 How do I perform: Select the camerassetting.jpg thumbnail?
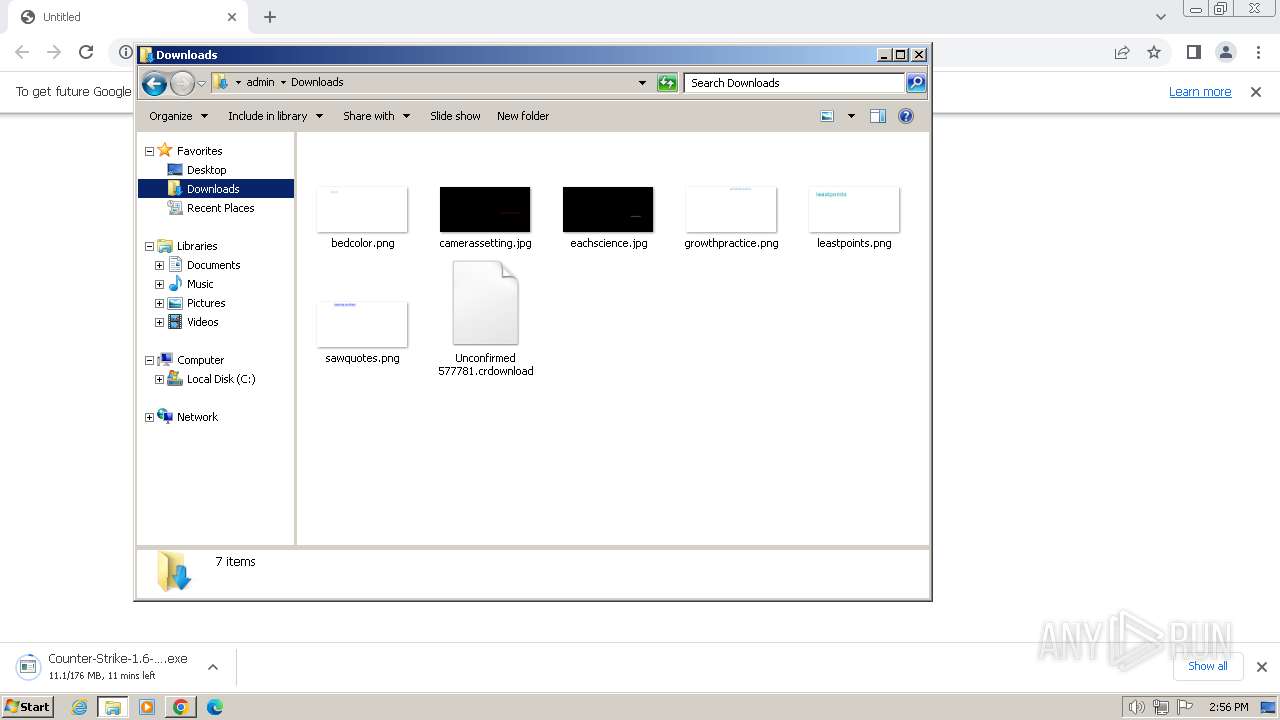(x=485, y=209)
